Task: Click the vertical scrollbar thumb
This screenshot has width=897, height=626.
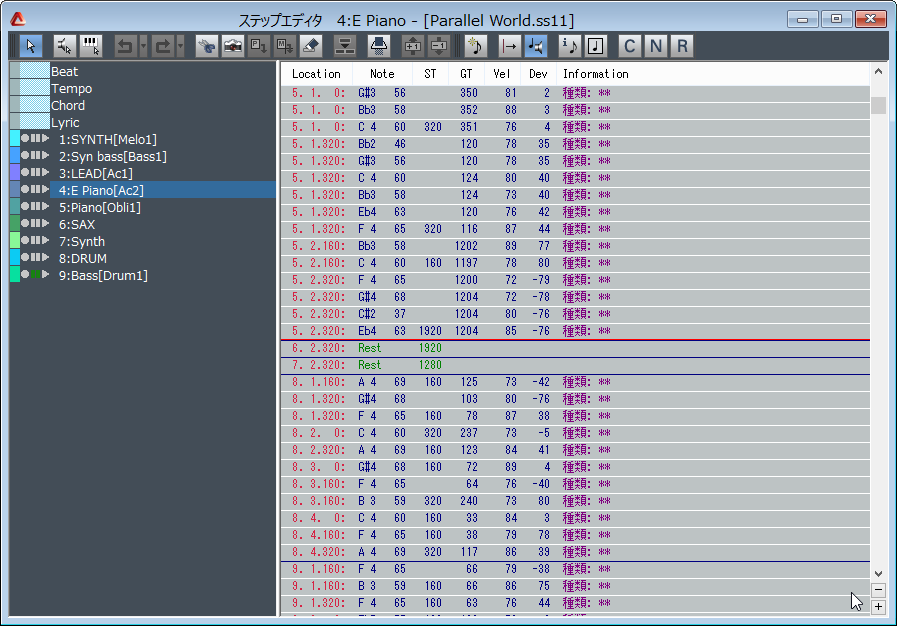Action: tap(878, 105)
